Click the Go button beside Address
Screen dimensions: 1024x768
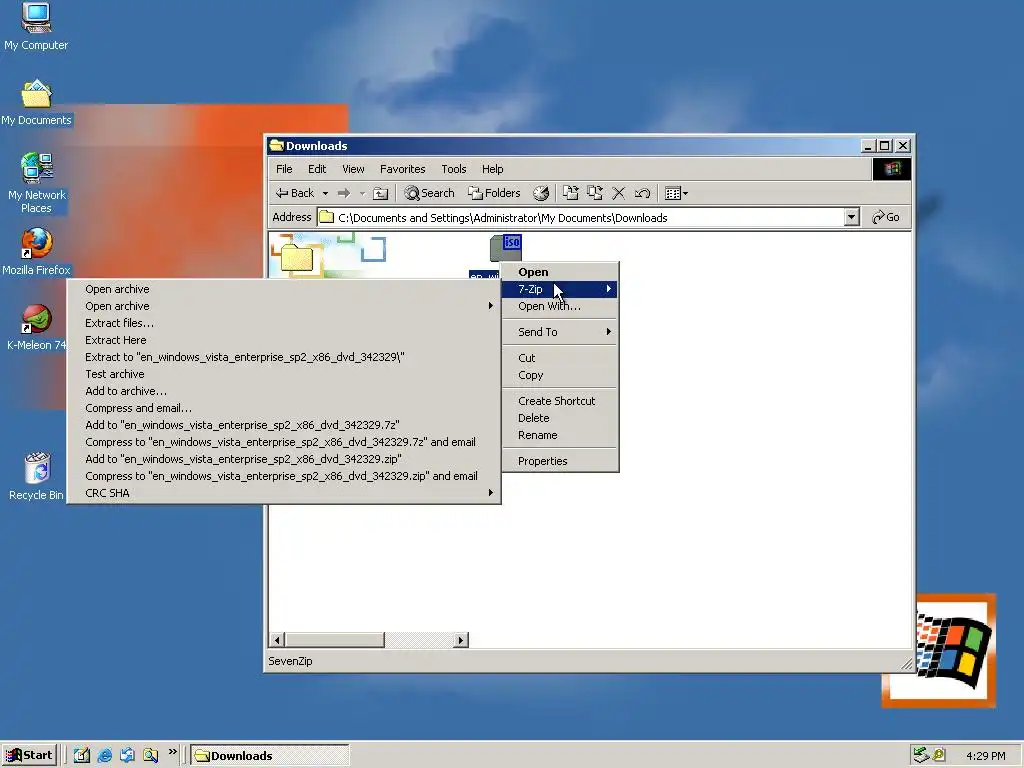886,217
